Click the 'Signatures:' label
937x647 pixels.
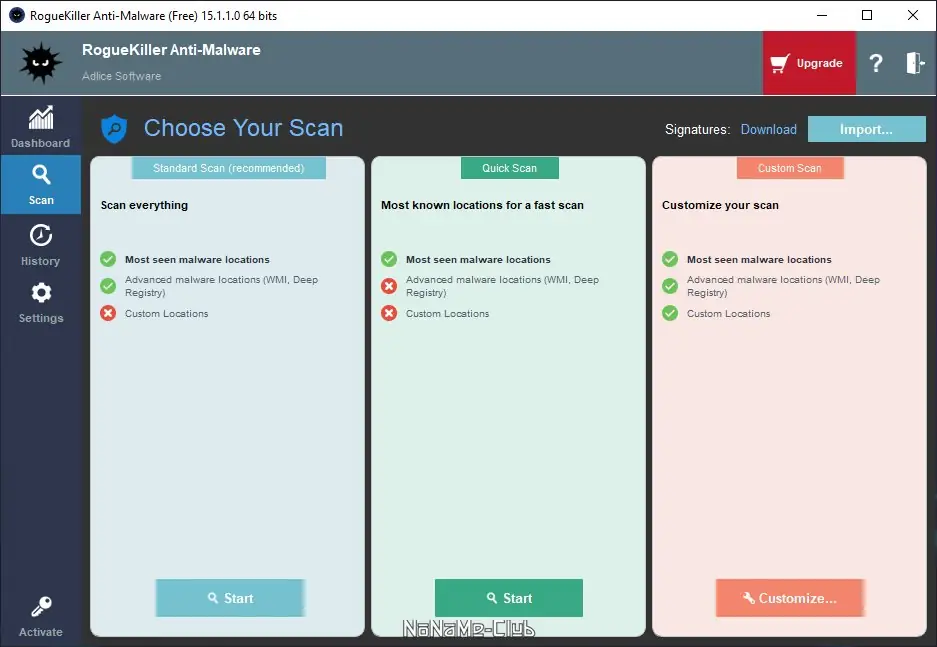click(x=697, y=130)
